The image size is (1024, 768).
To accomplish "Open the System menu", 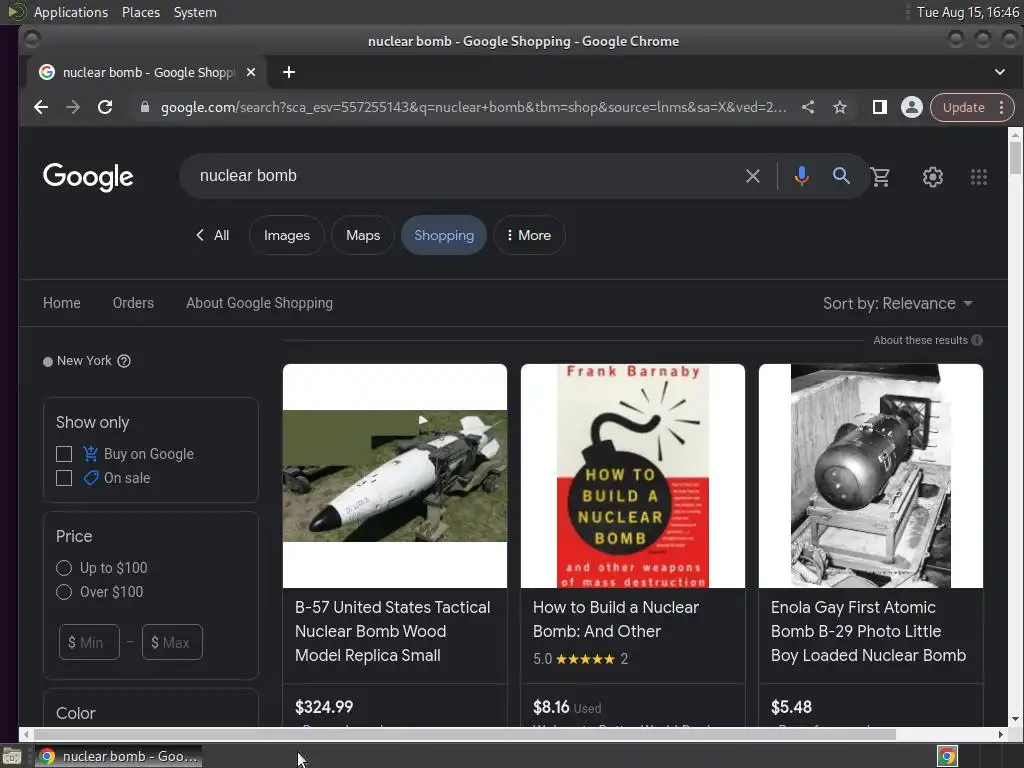I will pyautogui.click(x=195, y=12).
